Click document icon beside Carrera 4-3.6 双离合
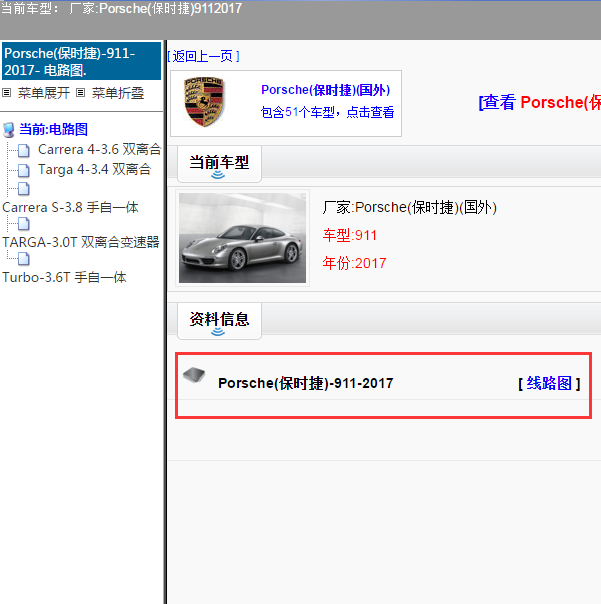601x604 pixels. click(24, 150)
